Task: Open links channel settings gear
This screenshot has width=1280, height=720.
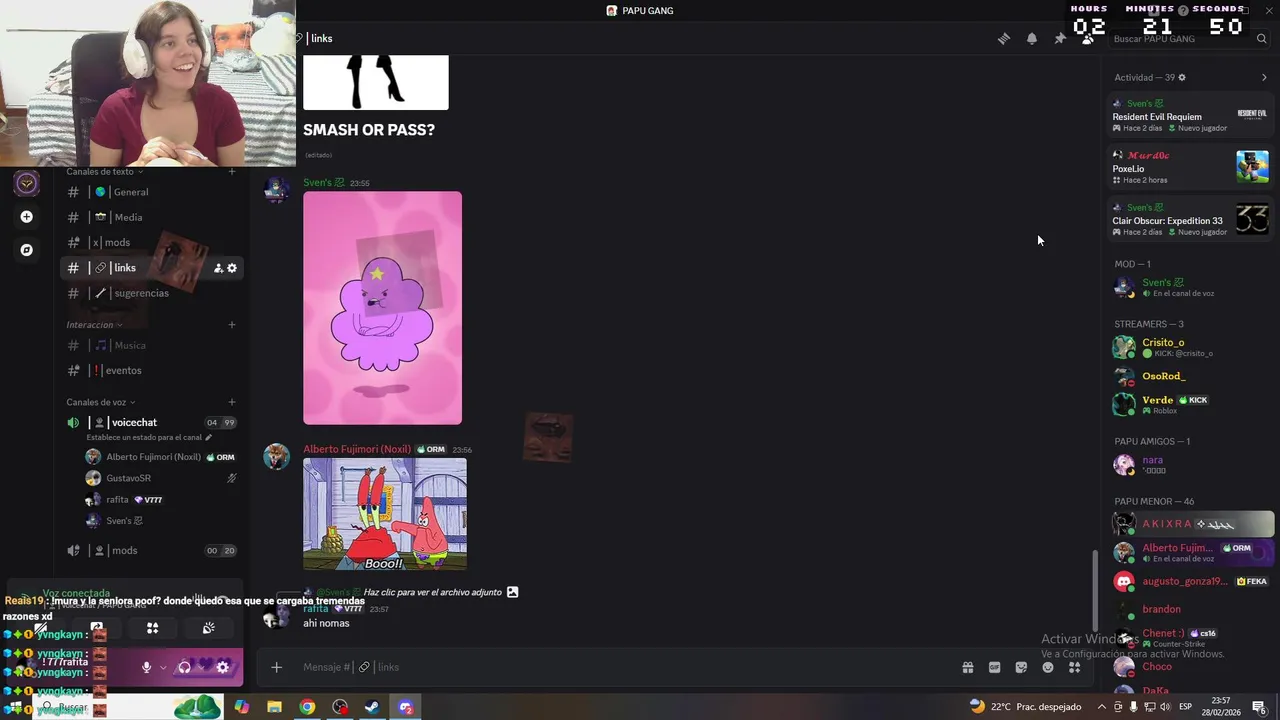Action: point(232,268)
